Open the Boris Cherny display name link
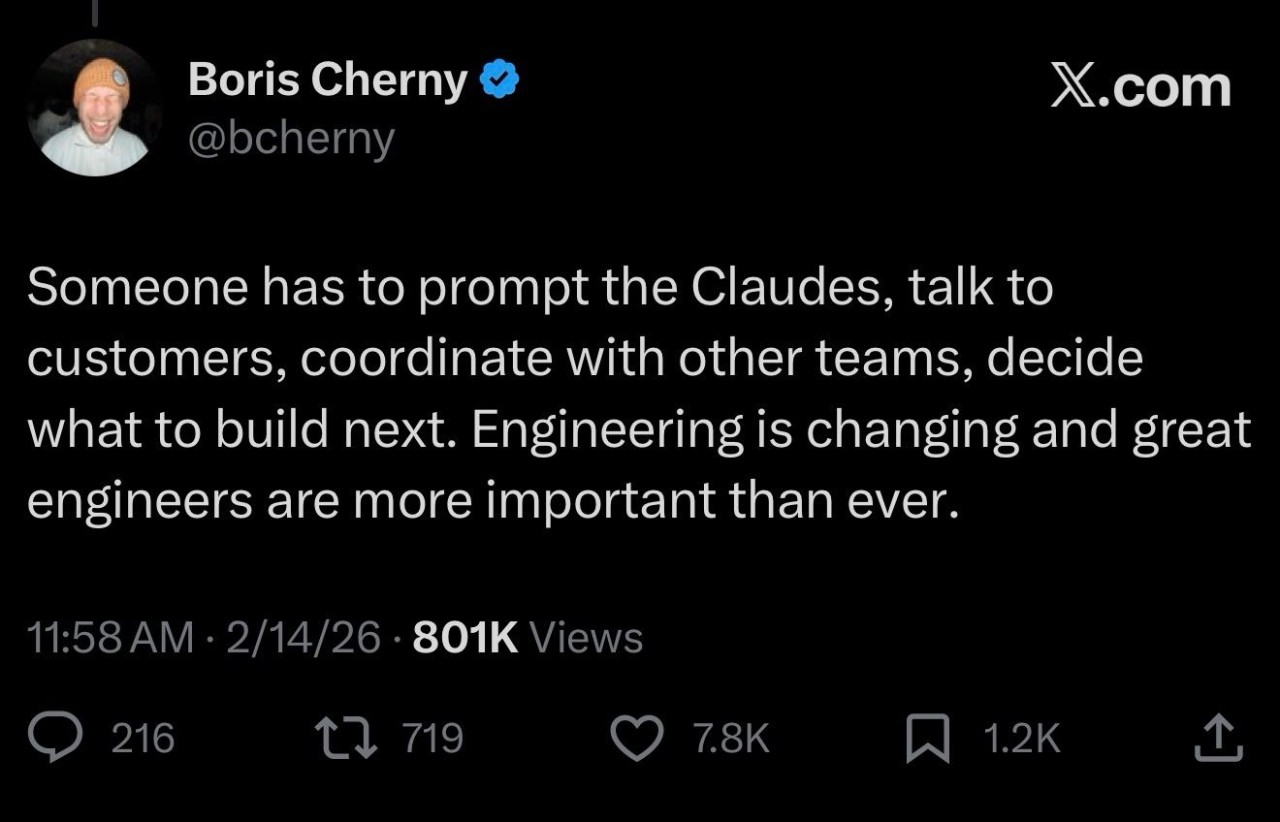 328,81
